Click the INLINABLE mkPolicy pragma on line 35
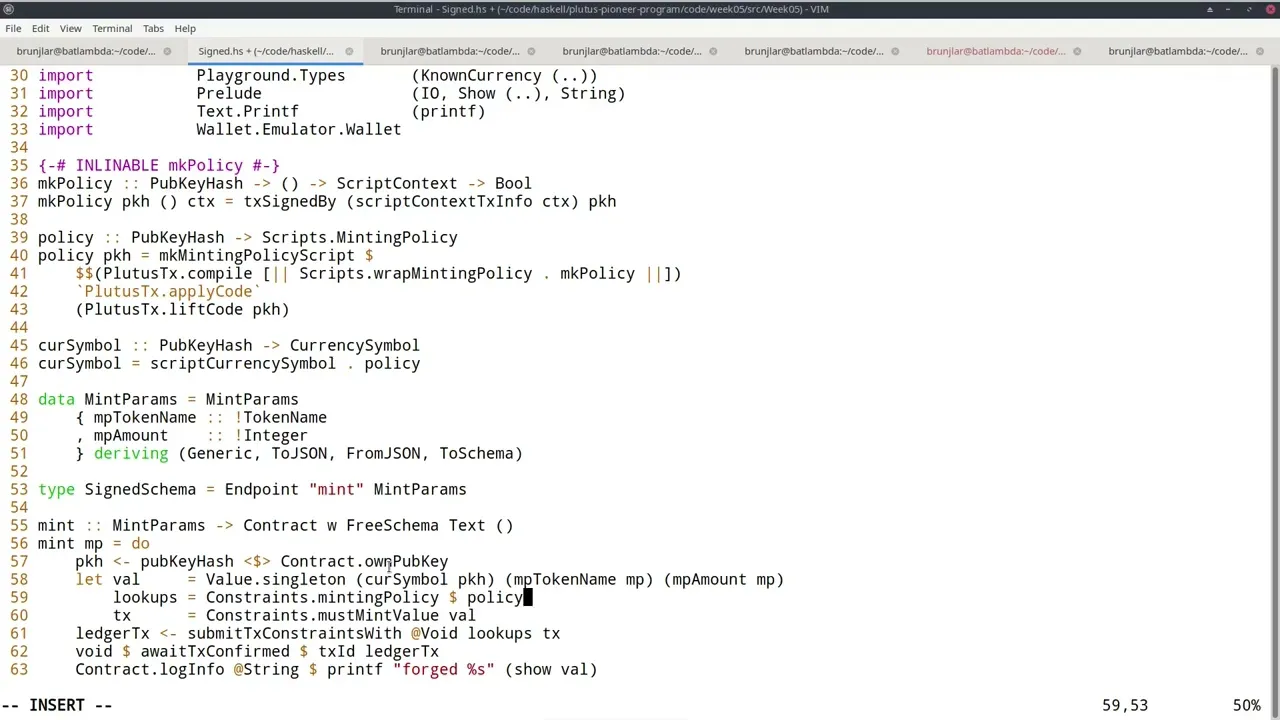1280x720 pixels. (x=159, y=165)
